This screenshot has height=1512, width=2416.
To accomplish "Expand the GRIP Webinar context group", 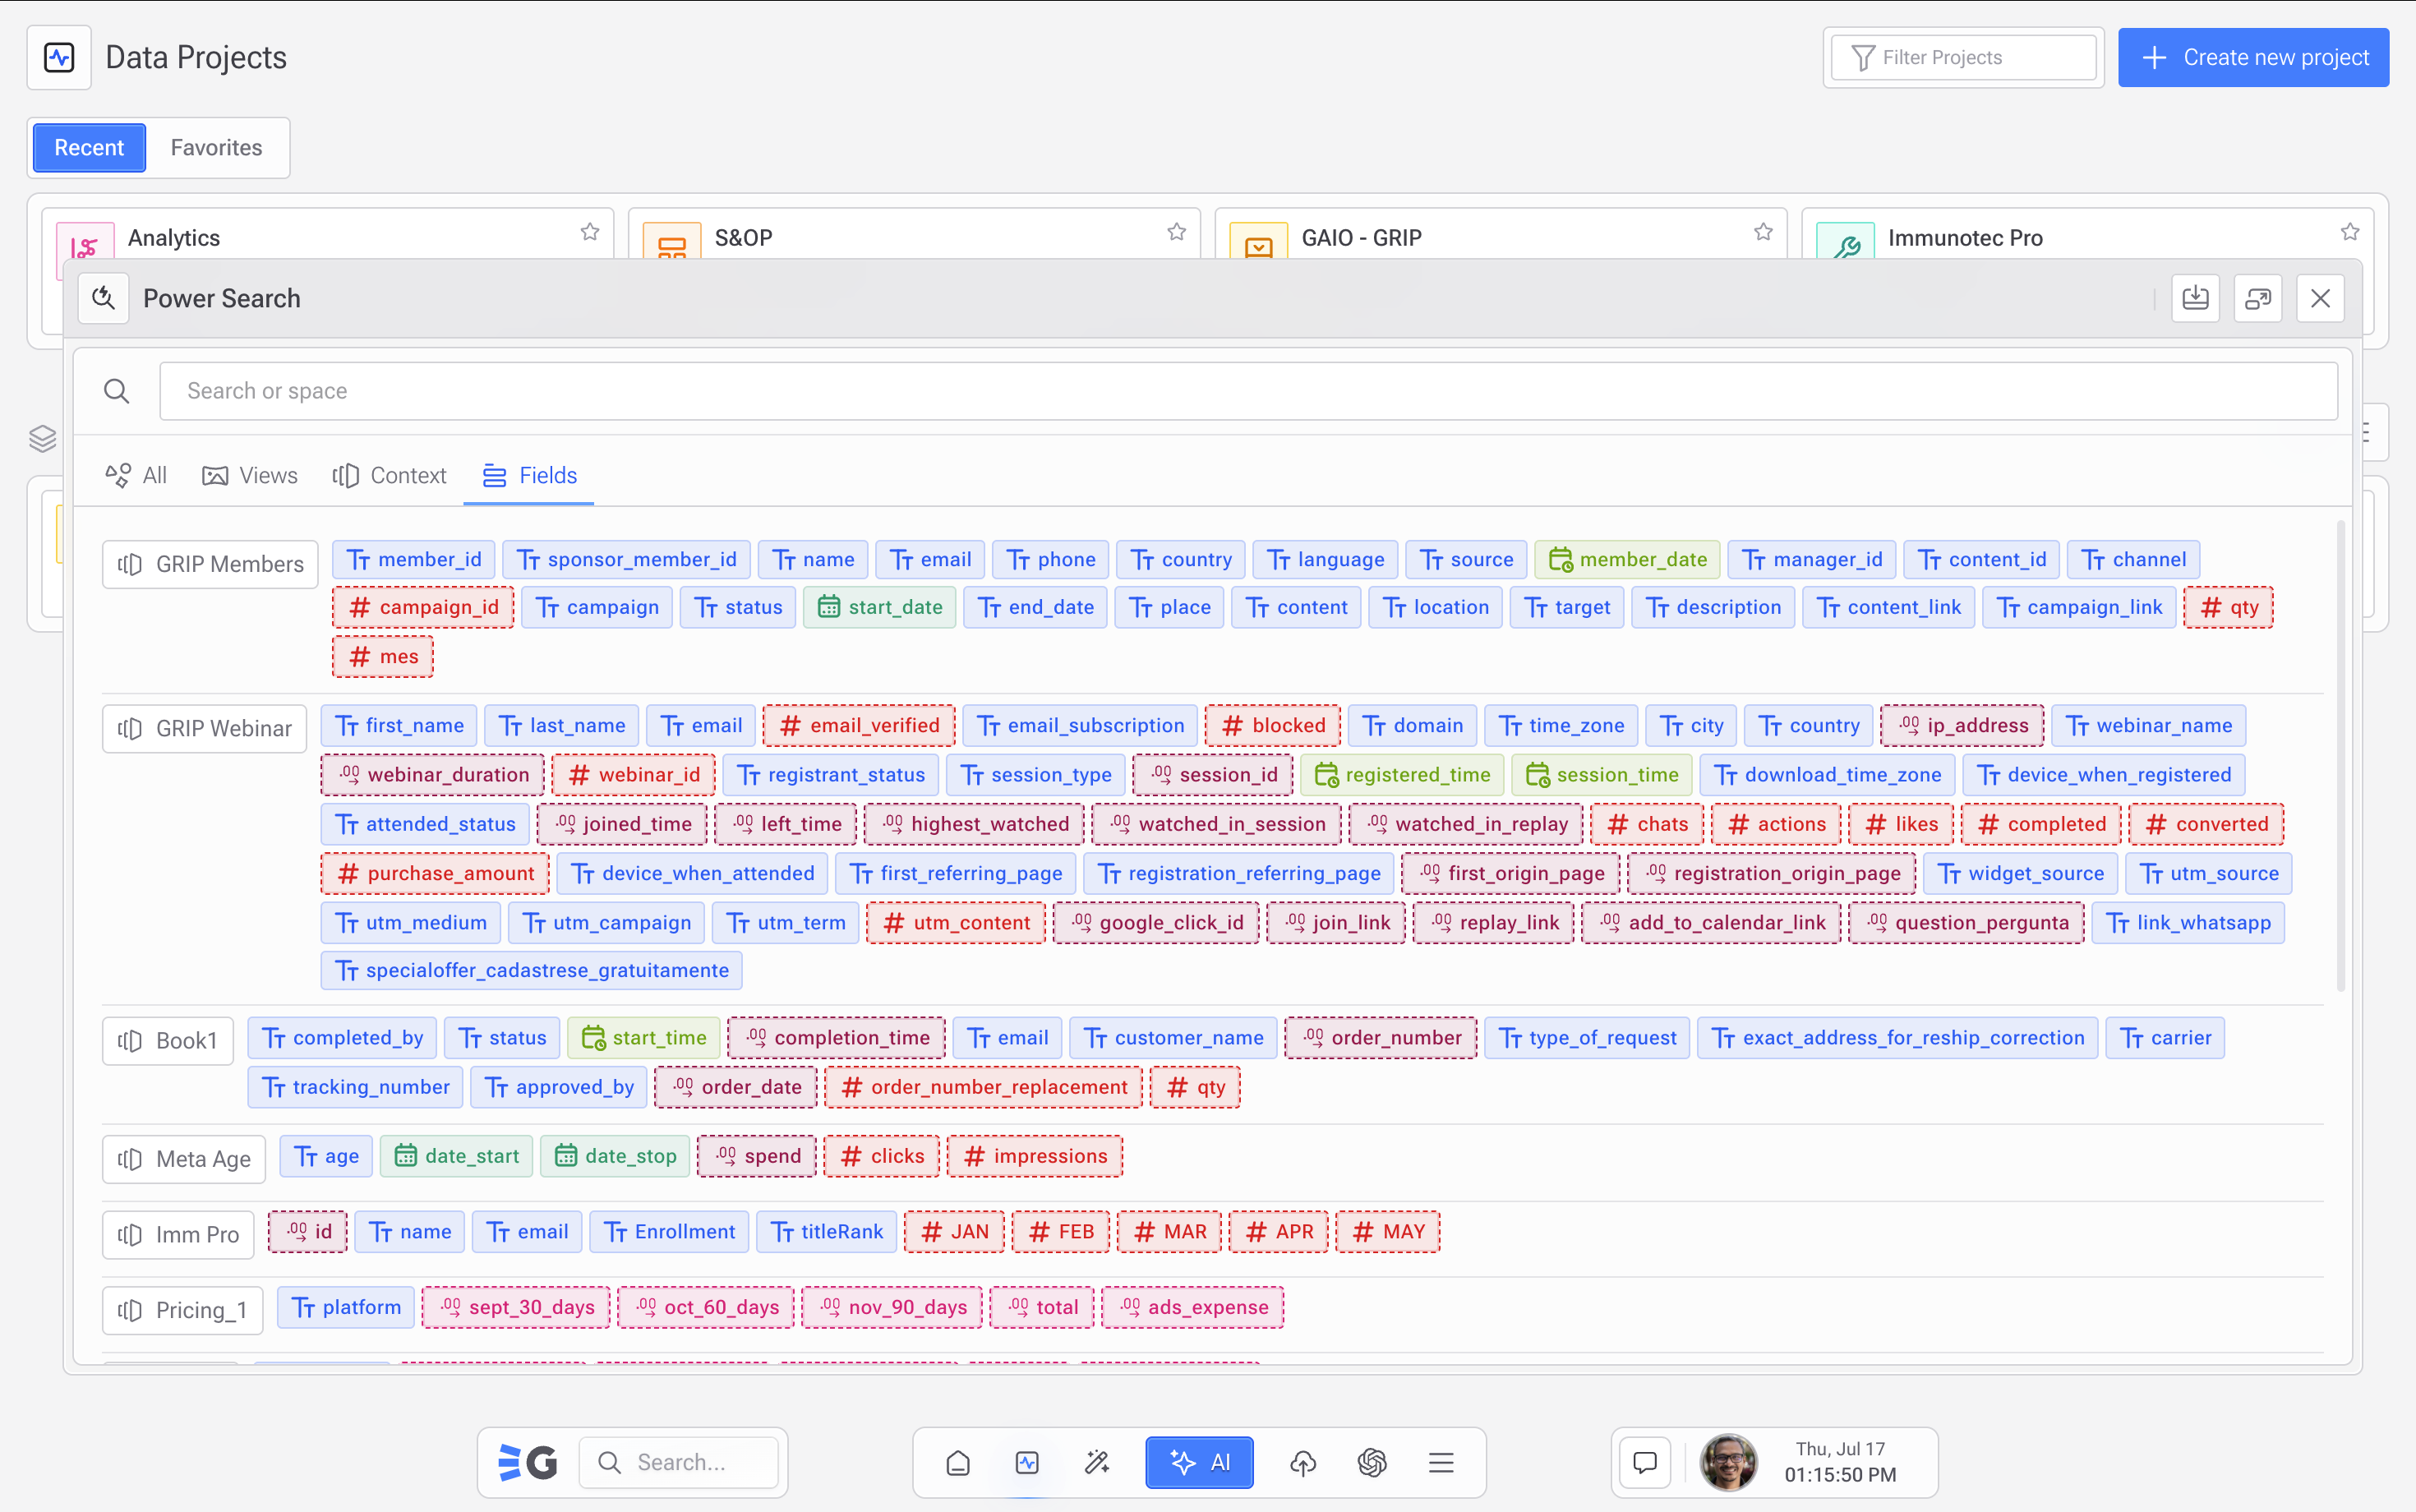I will pyautogui.click(x=204, y=728).
